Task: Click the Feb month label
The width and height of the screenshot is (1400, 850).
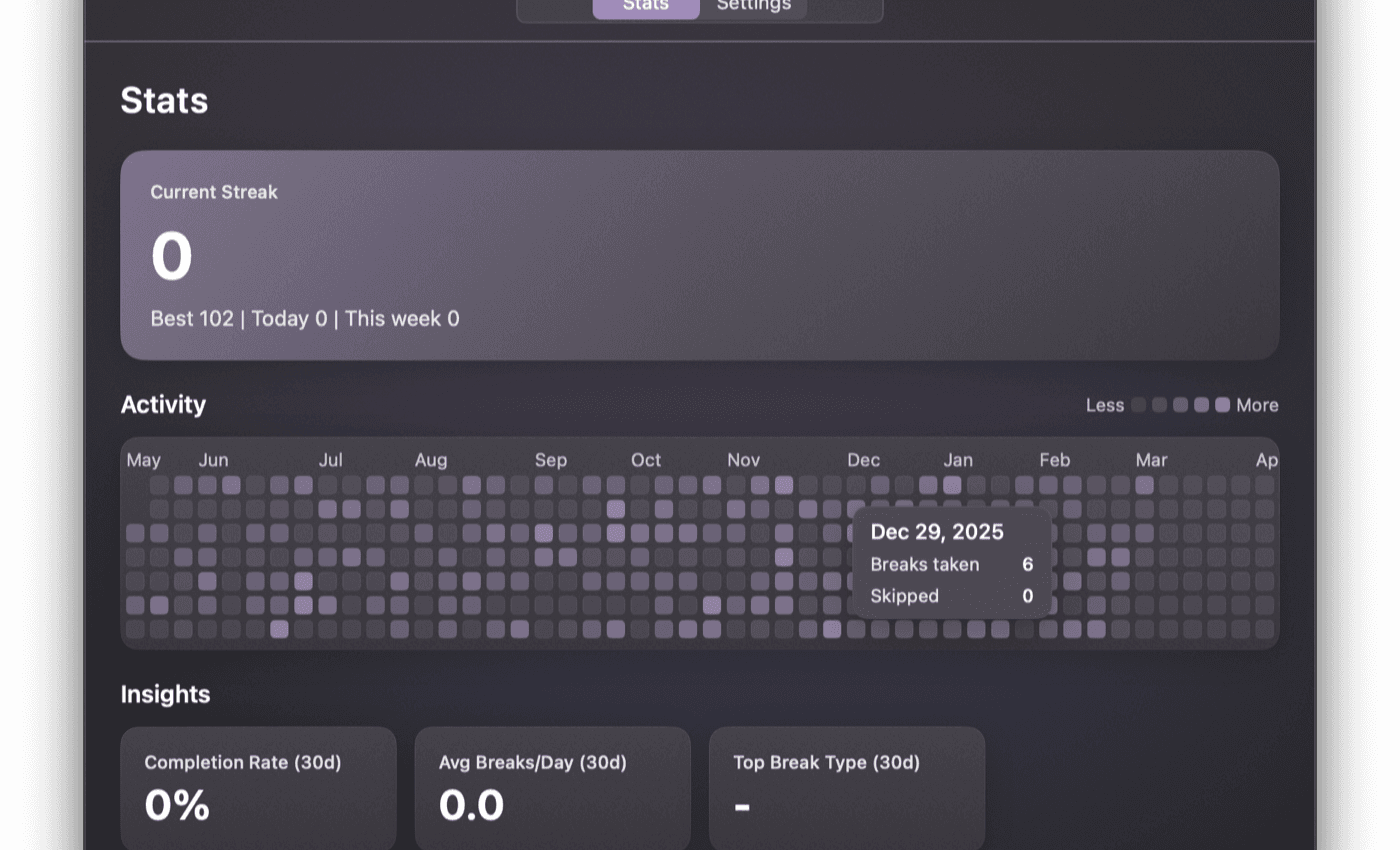Action: (1054, 460)
